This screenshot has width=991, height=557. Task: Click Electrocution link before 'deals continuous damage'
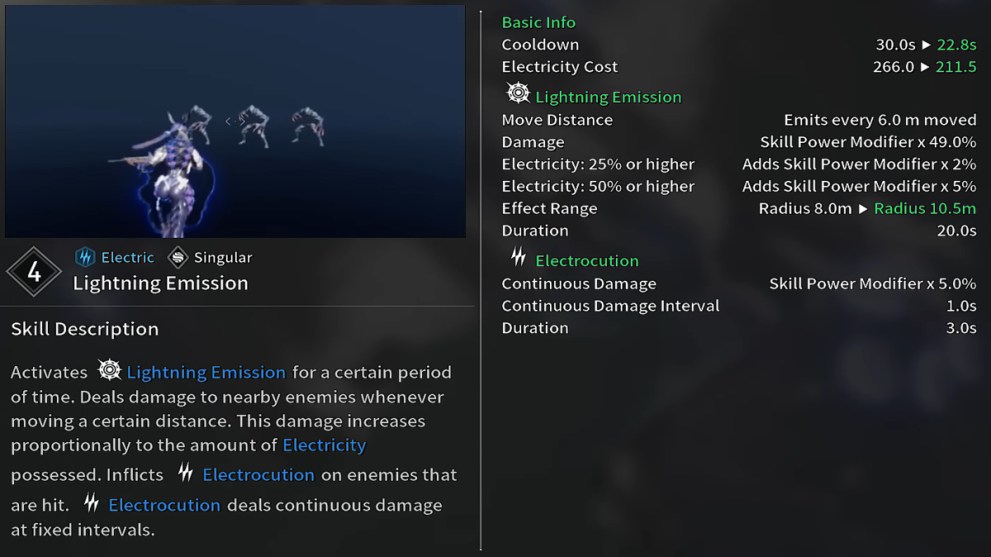164,505
